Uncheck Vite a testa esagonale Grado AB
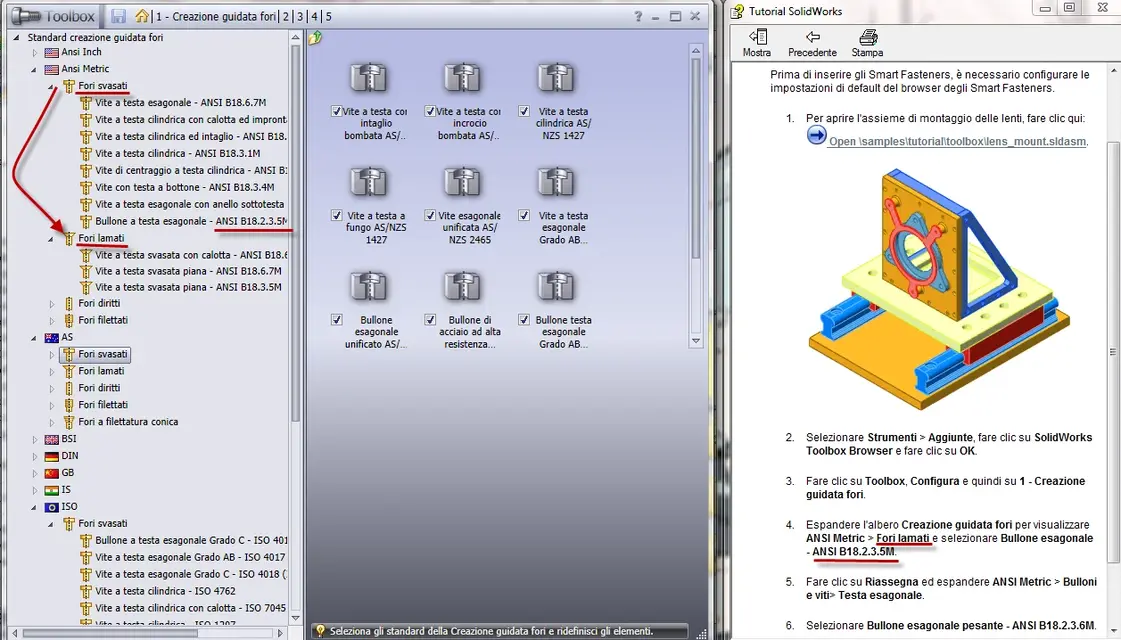The width and height of the screenshot is (1121, 640). pos(524,215)
